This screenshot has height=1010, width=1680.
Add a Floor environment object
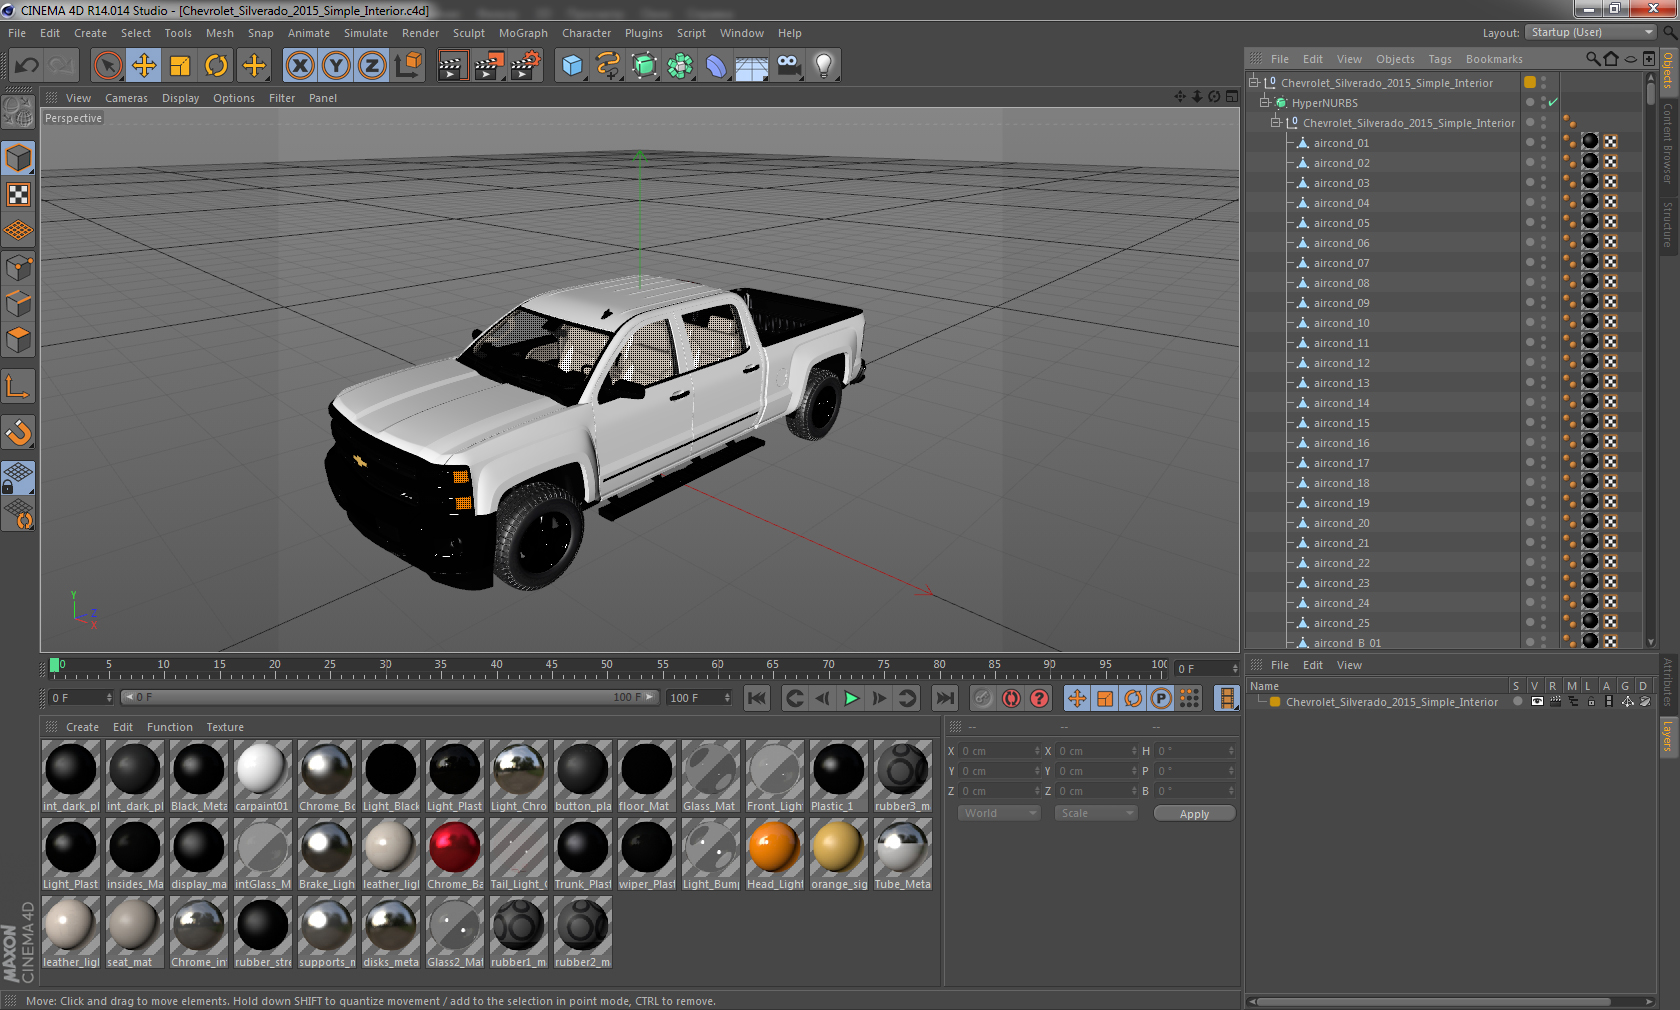pos(752,66)
